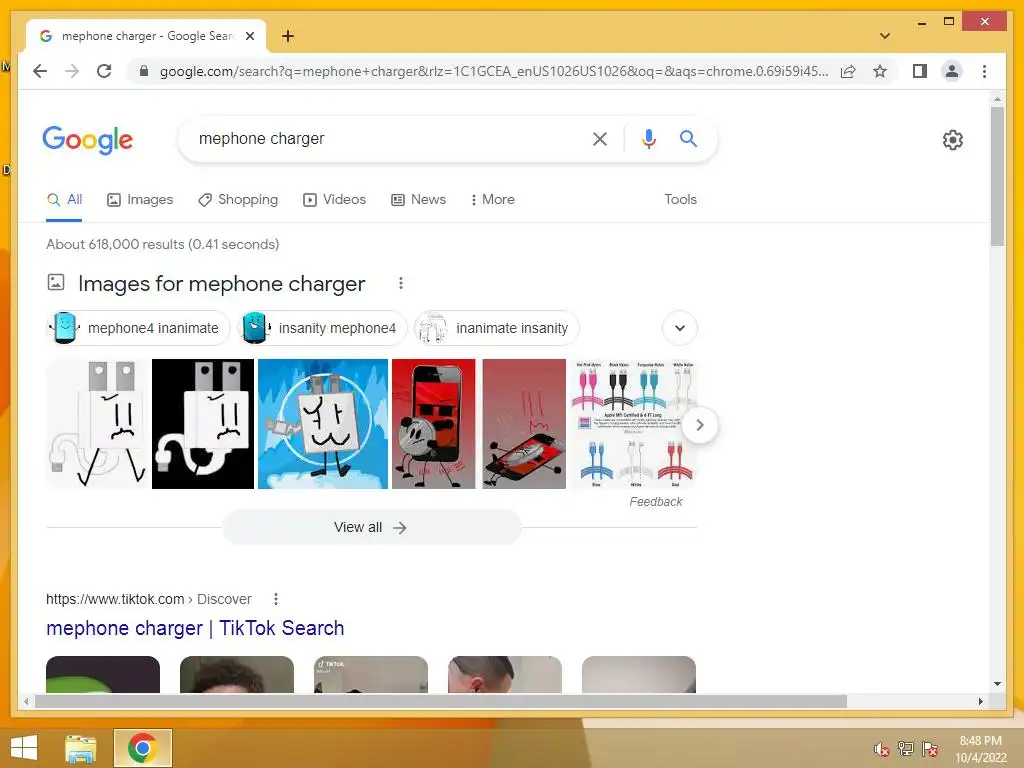The width and height of the screenshot is (1024, 768).
Task: Open the tab search dropdown arrow
Action: (x=885, y=36)
